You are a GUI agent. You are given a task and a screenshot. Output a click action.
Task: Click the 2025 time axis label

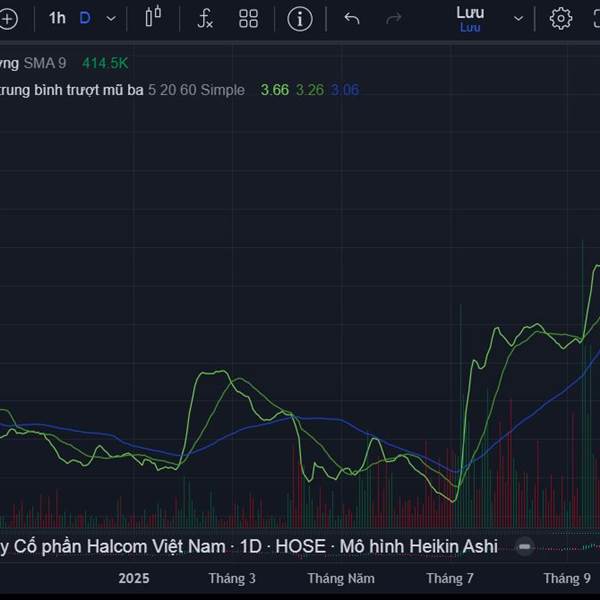point(134,578)
